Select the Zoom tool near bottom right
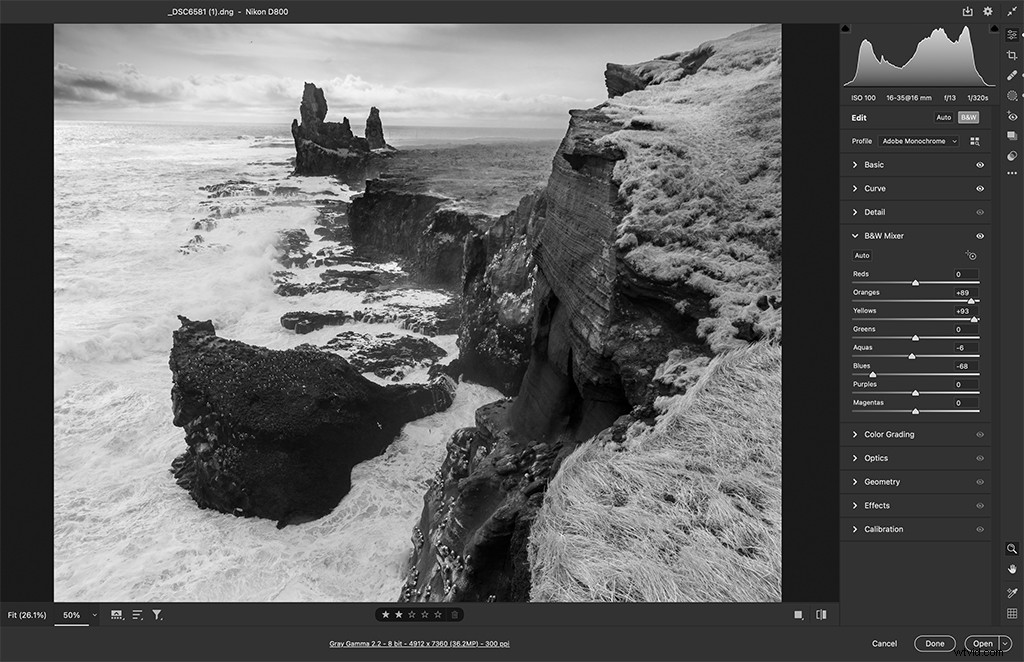Viewport: 1024px width, 662px height. [1012, 549]
